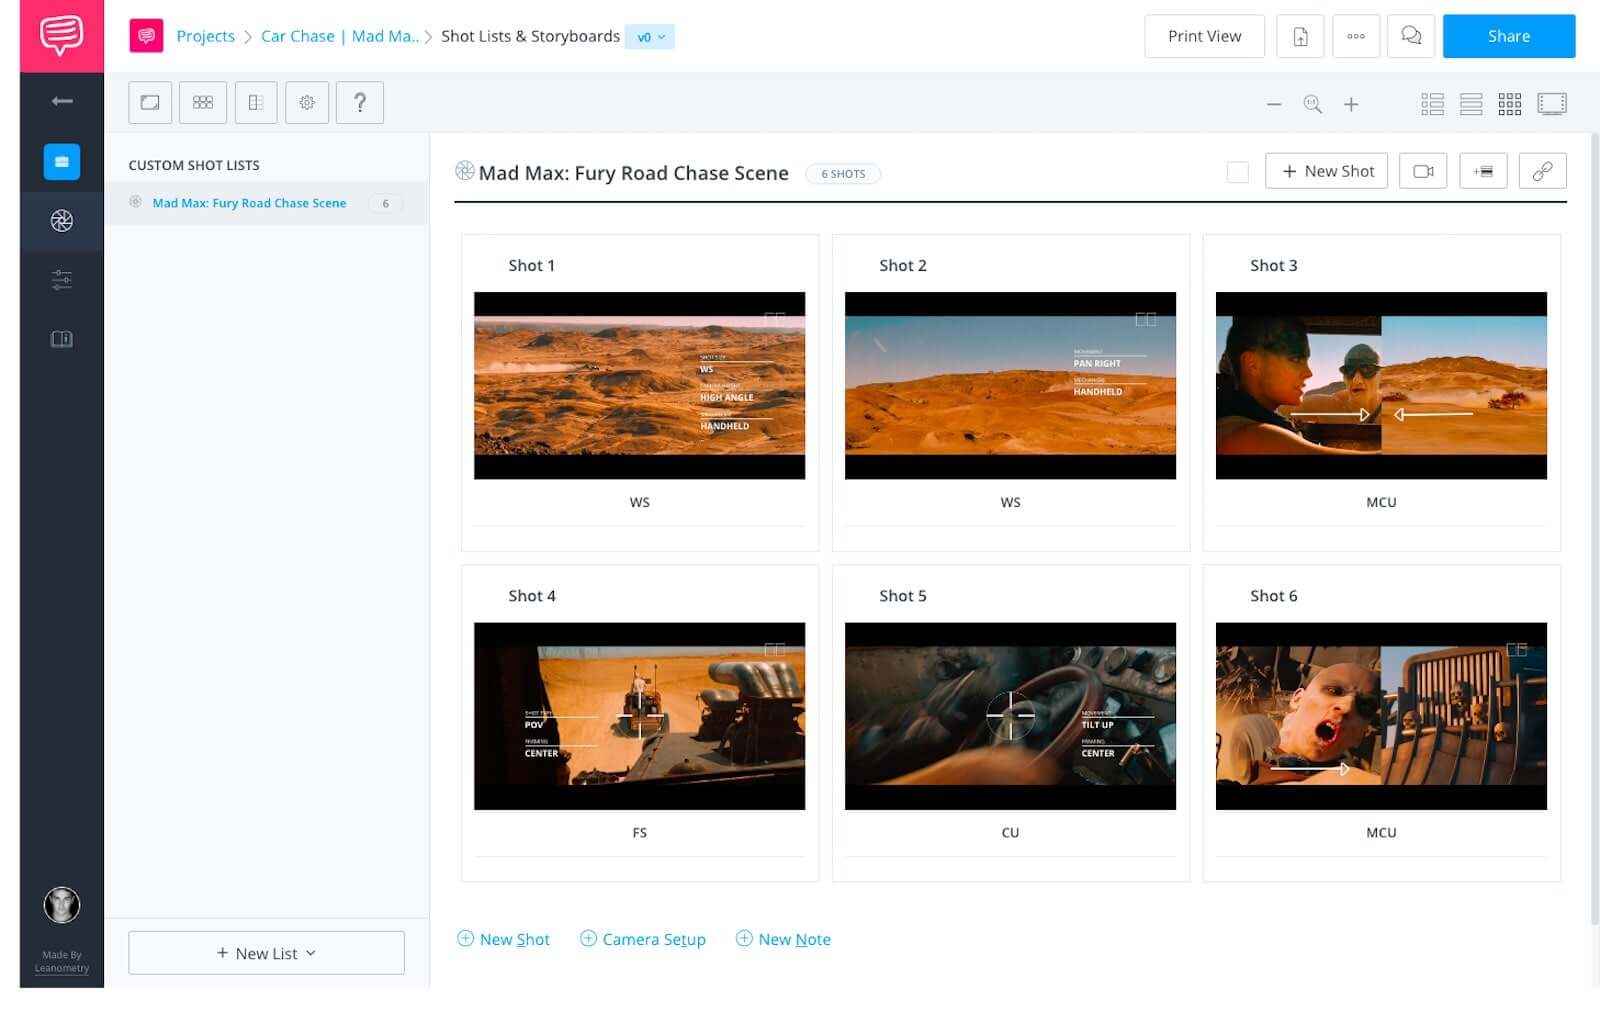Switch to grid layout view
1600x1012 pixels.
coord(1510,103)
